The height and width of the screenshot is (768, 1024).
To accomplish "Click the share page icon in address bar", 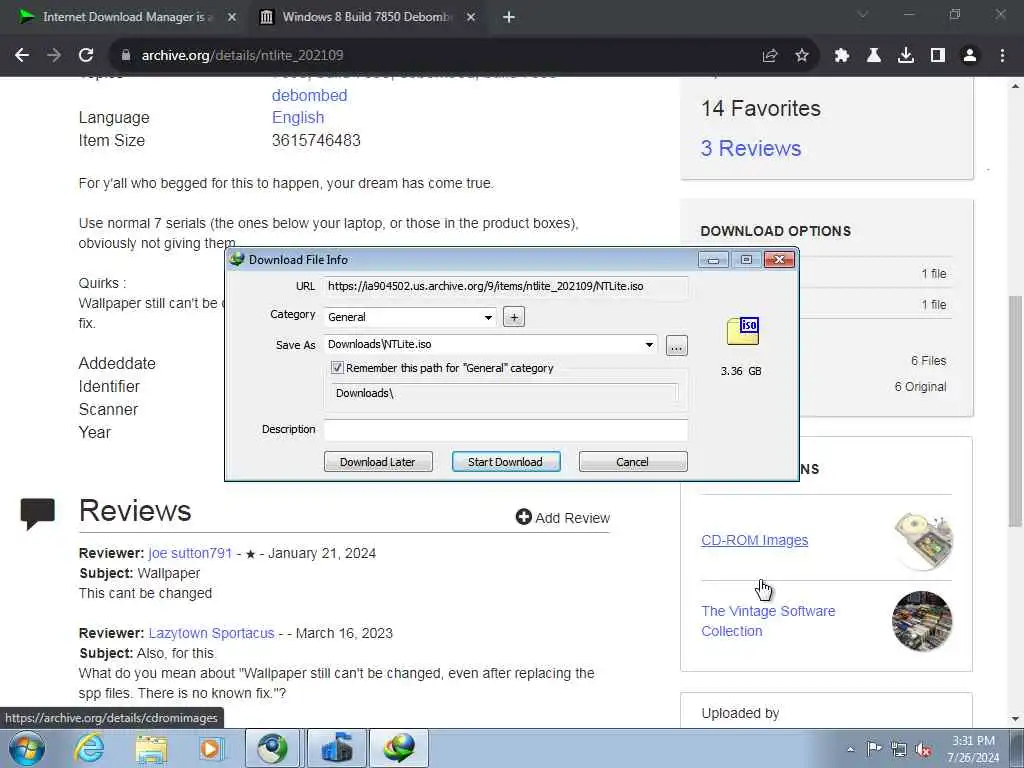I will tap(770, 56).
